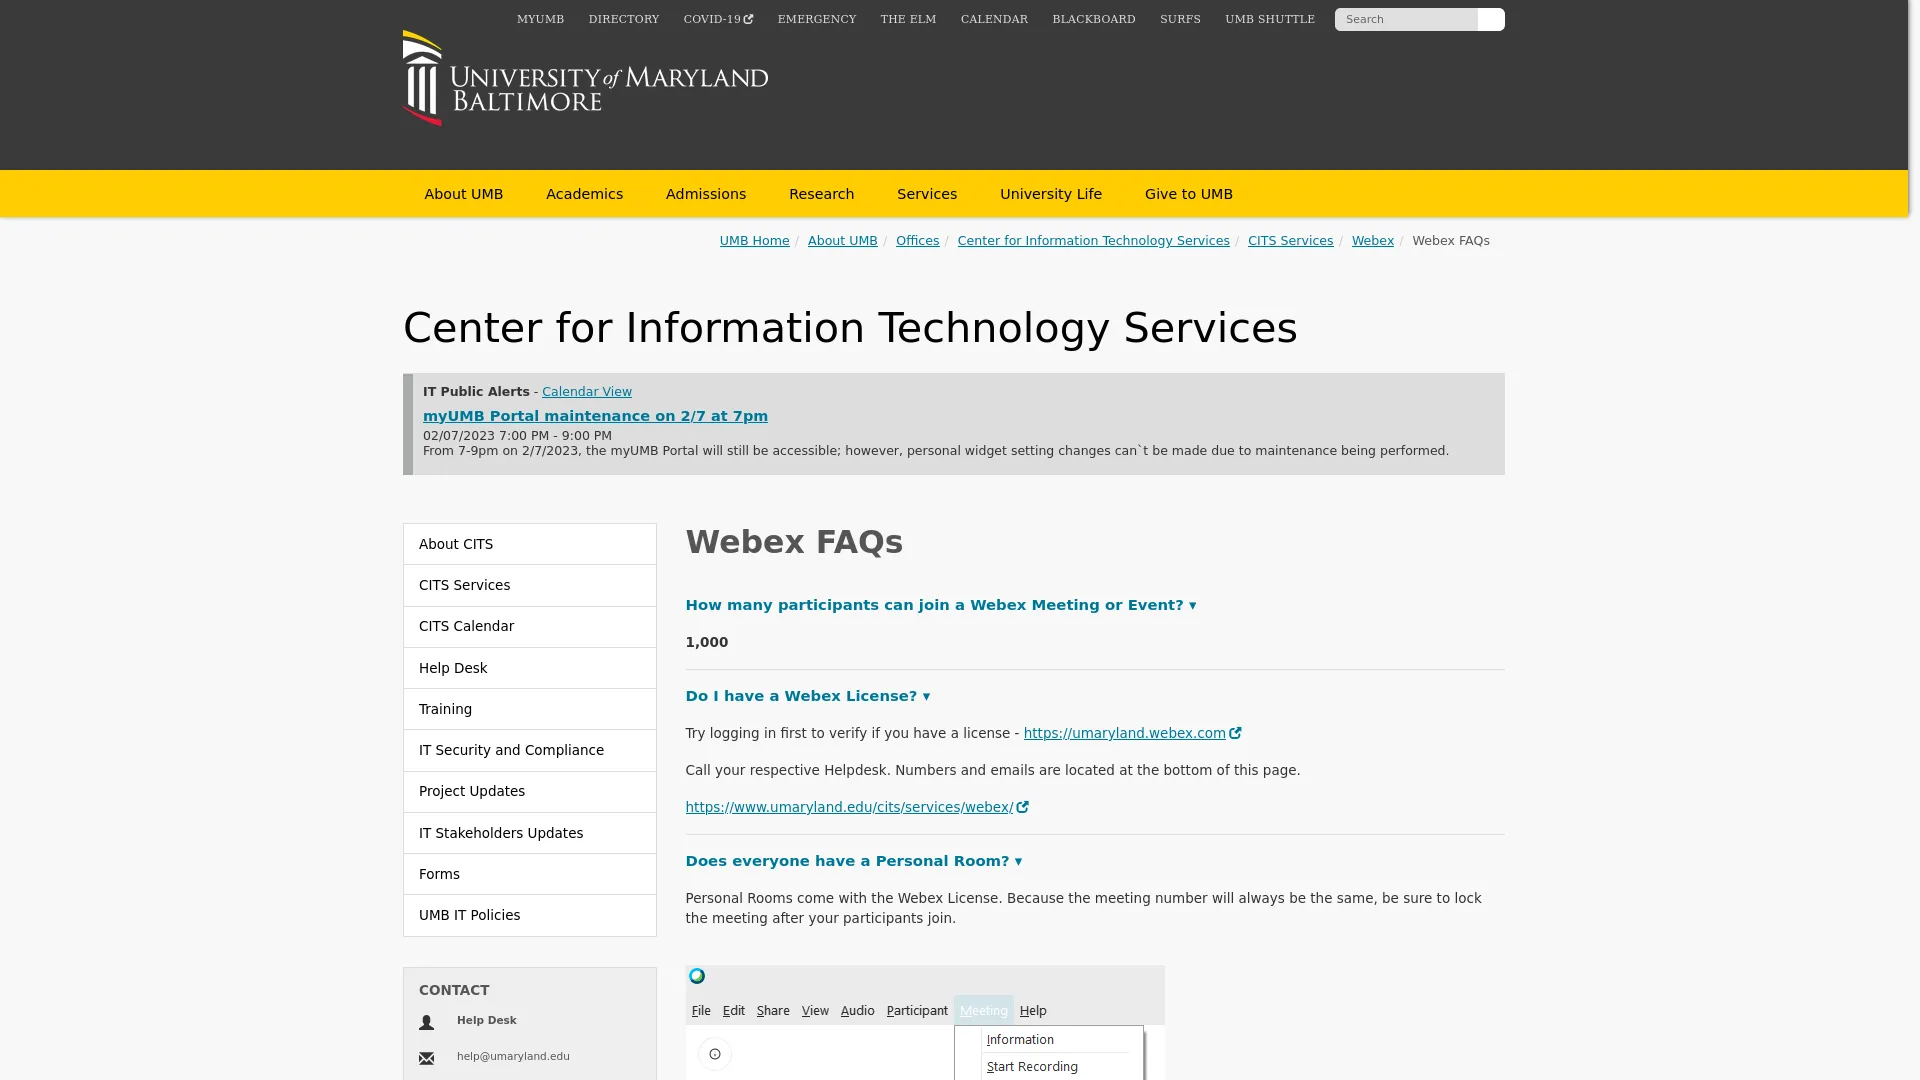Click the circled info icon in Webex image
Screen dimensions: 1920x1080
tap(714, 1054)
